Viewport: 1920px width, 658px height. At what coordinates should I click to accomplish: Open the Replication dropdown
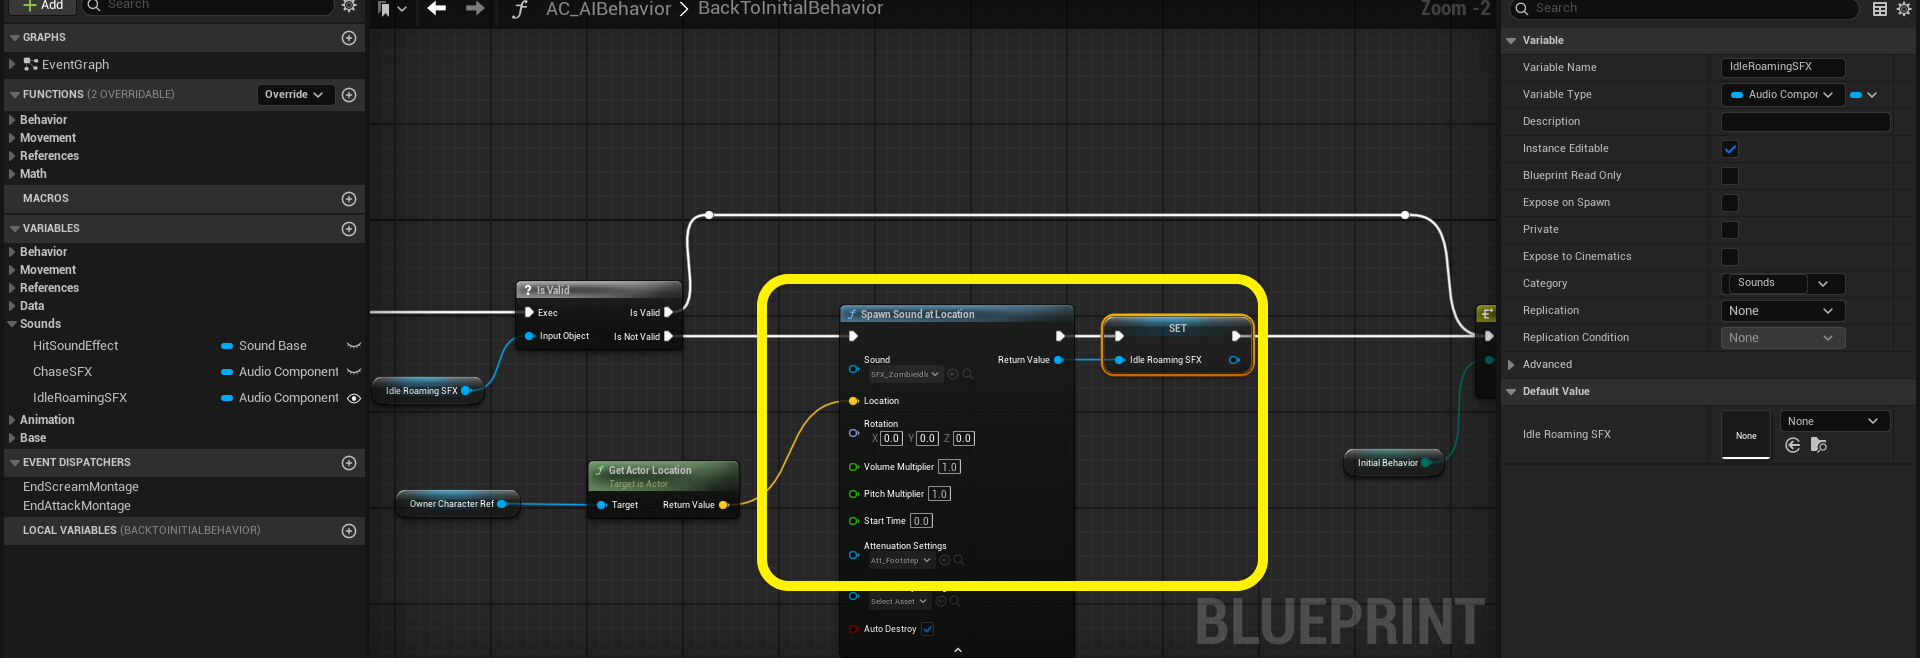(1782, 311)
